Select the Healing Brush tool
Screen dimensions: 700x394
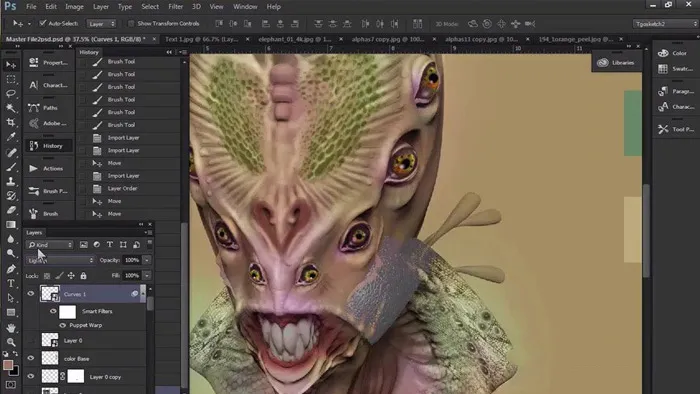[x=11, y=152]
